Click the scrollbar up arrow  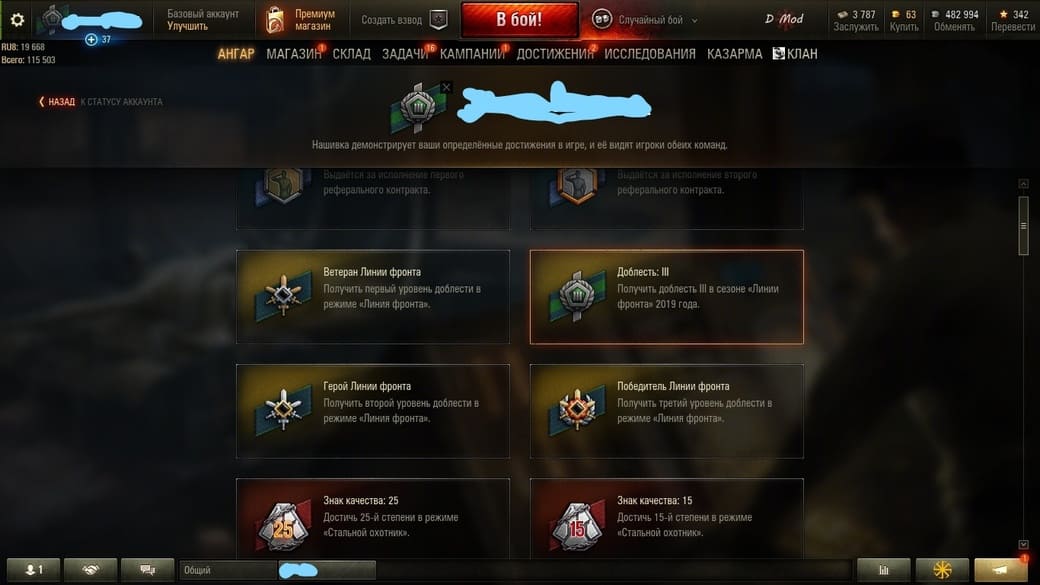(1023, 184)
